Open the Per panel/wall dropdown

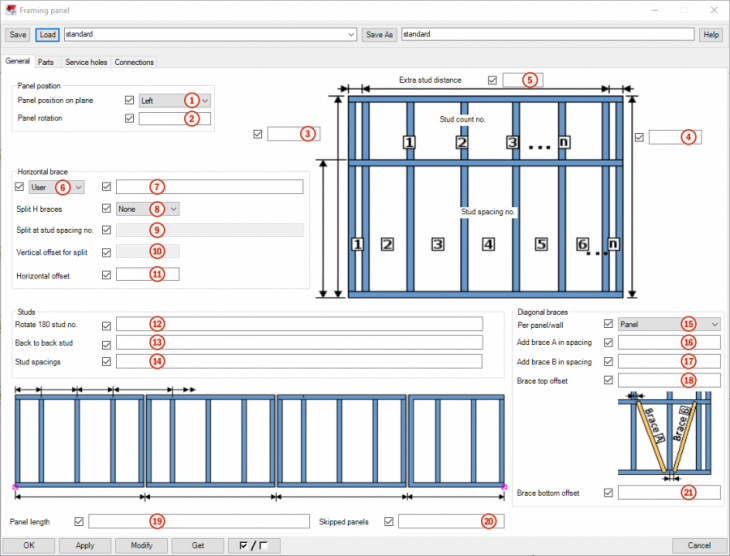669,324
